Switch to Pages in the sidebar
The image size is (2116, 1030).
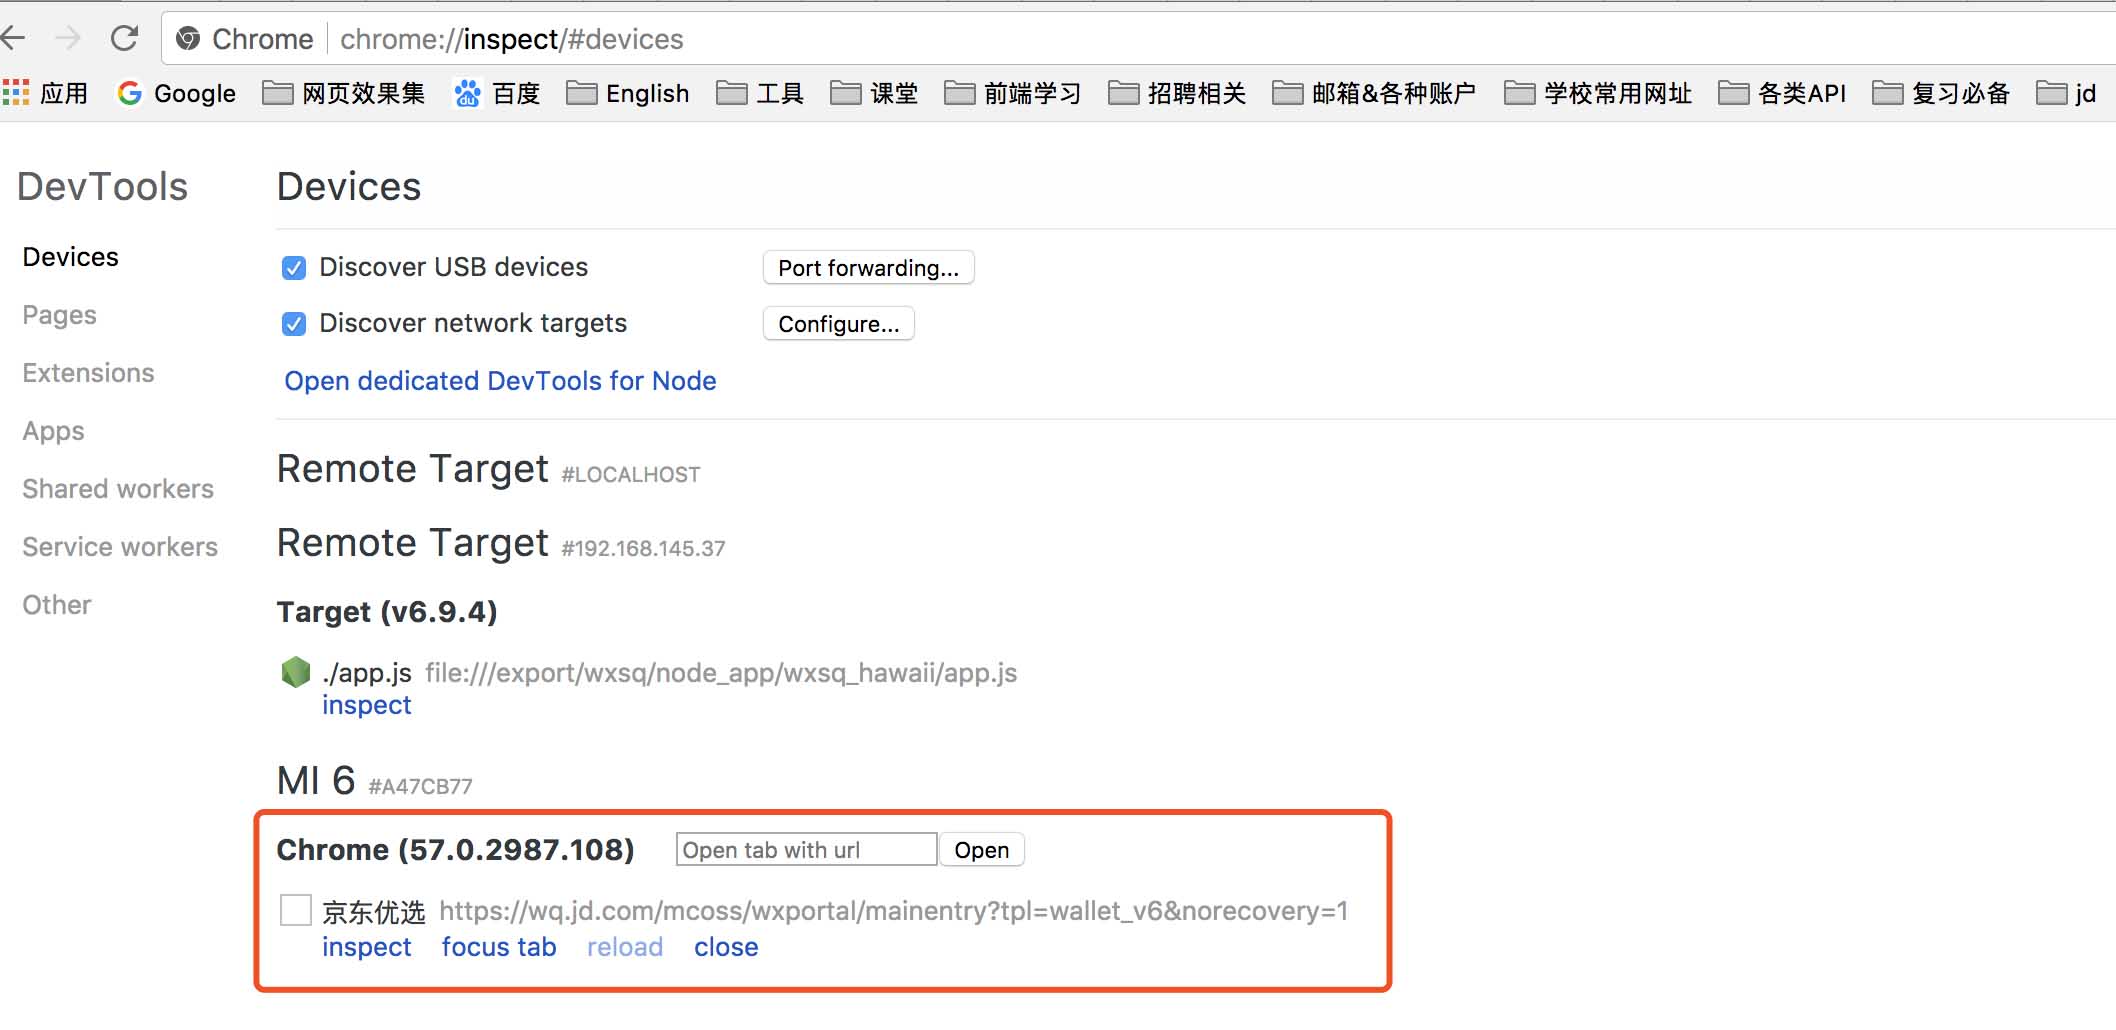tap(60, 315)
